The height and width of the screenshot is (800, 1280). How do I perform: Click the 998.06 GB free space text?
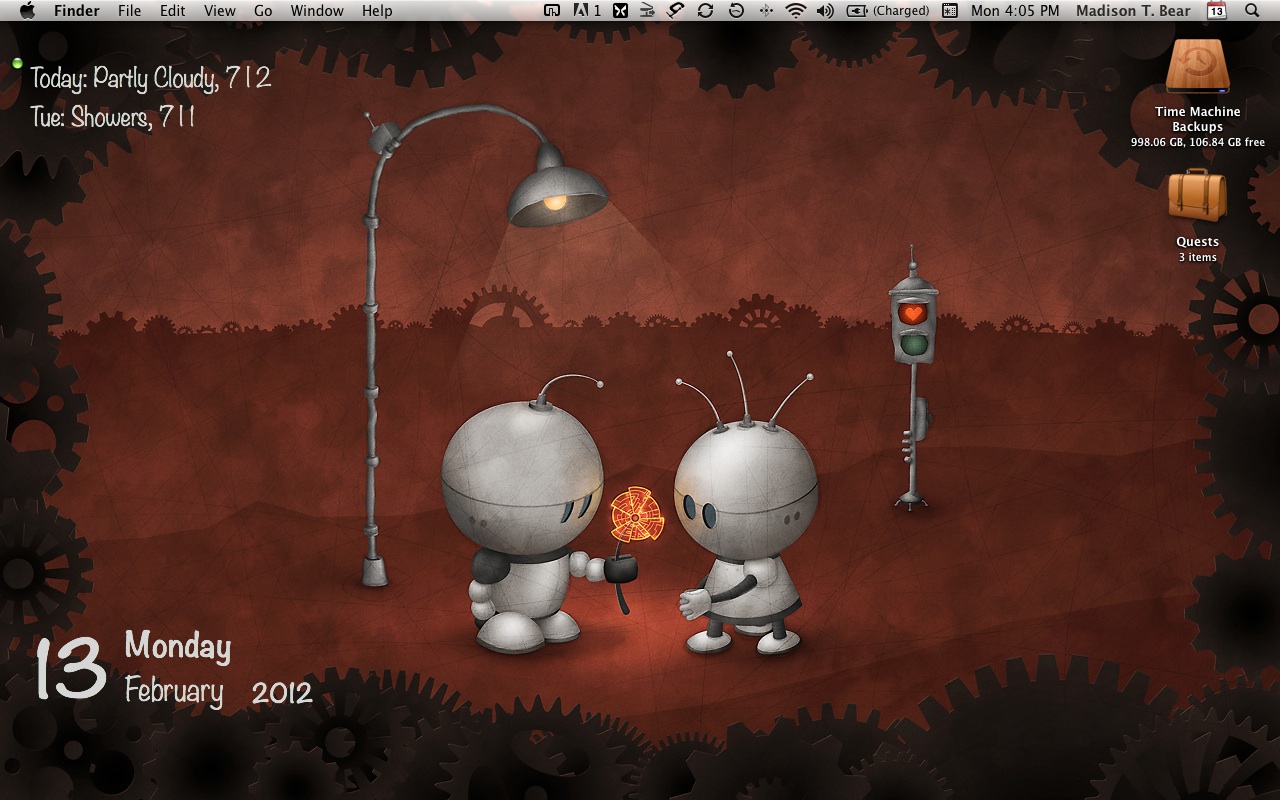[x=1198, y=142]
